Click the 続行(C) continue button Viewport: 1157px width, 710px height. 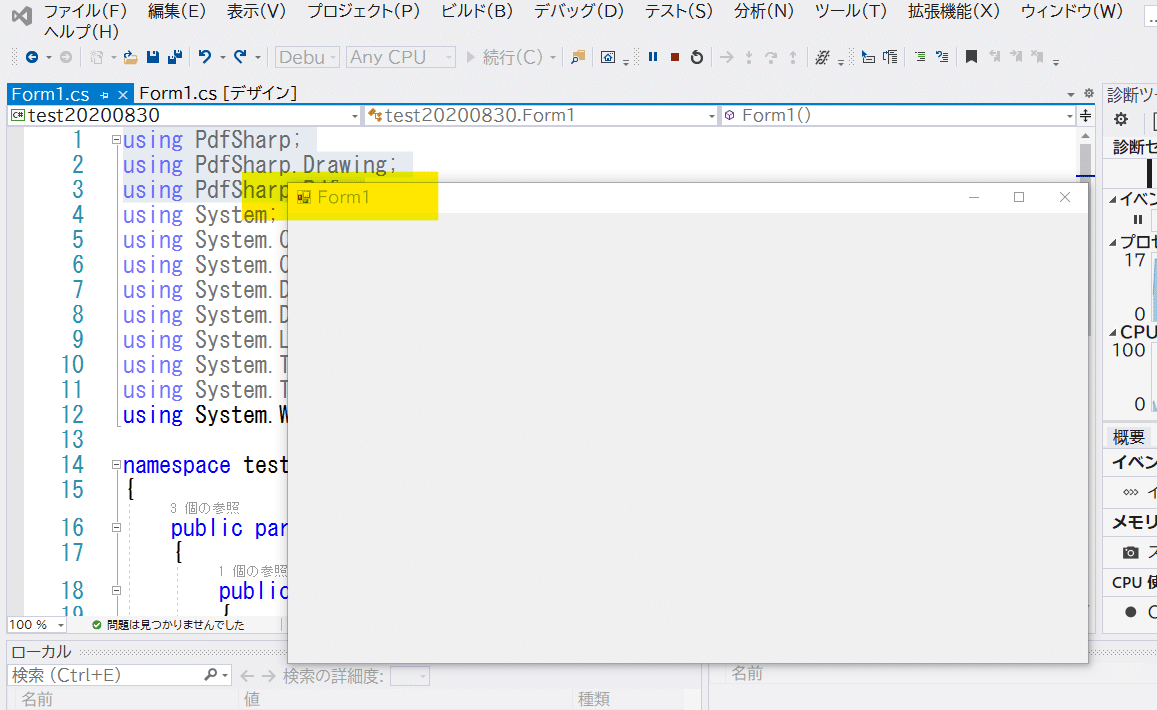(508, 57)
